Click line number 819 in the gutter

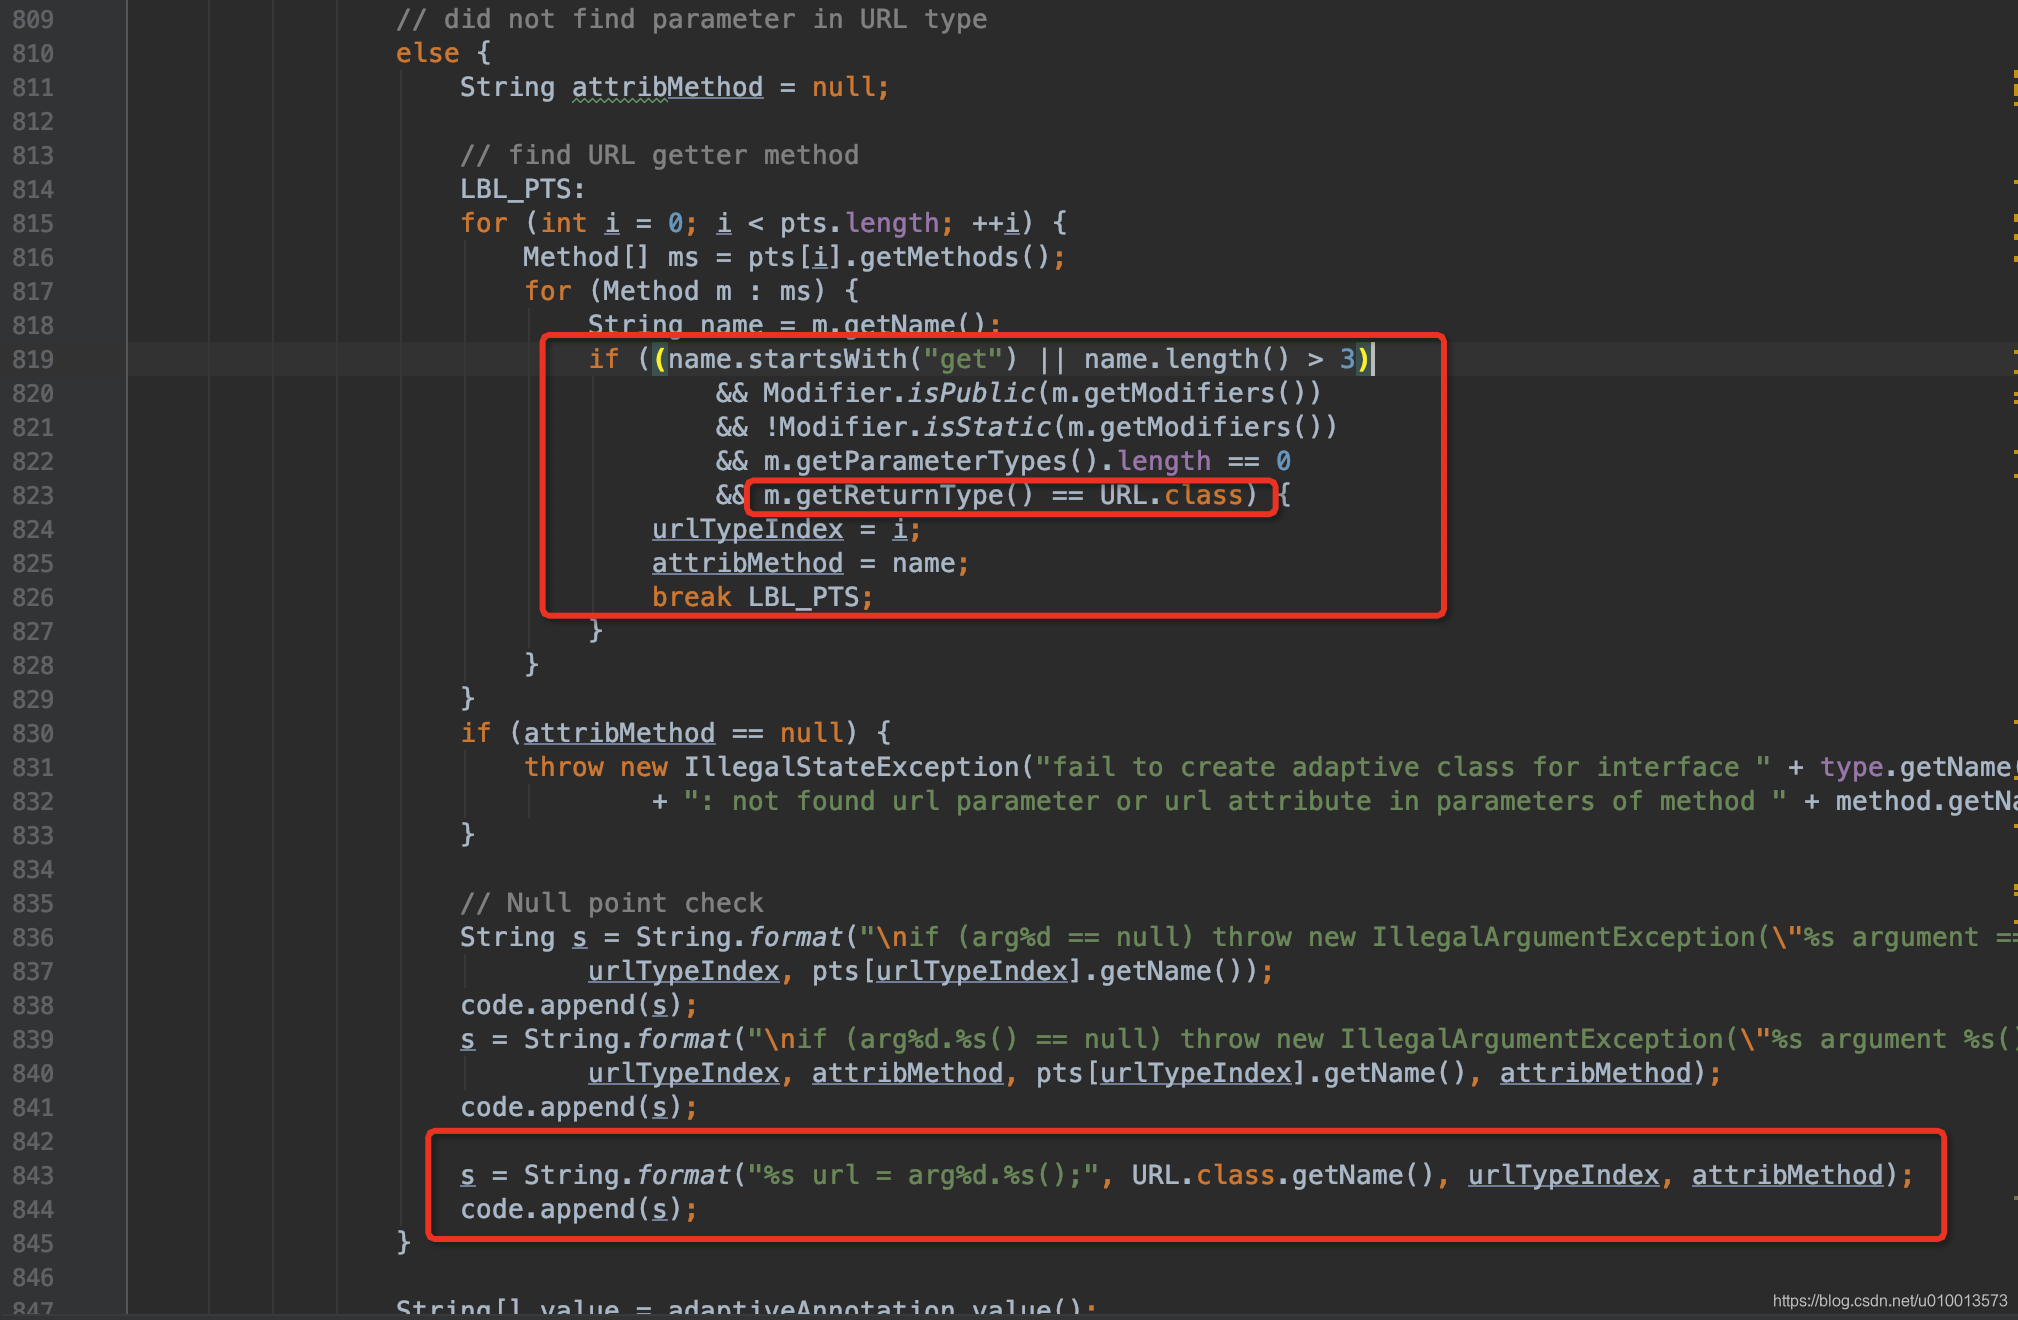click(33, 359)
